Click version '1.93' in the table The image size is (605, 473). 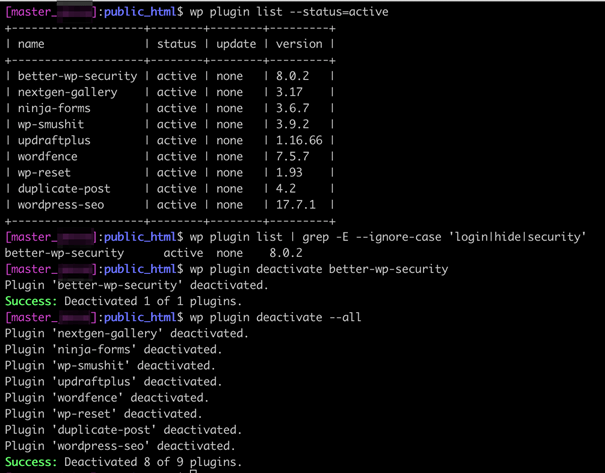[x=289, y=172]
